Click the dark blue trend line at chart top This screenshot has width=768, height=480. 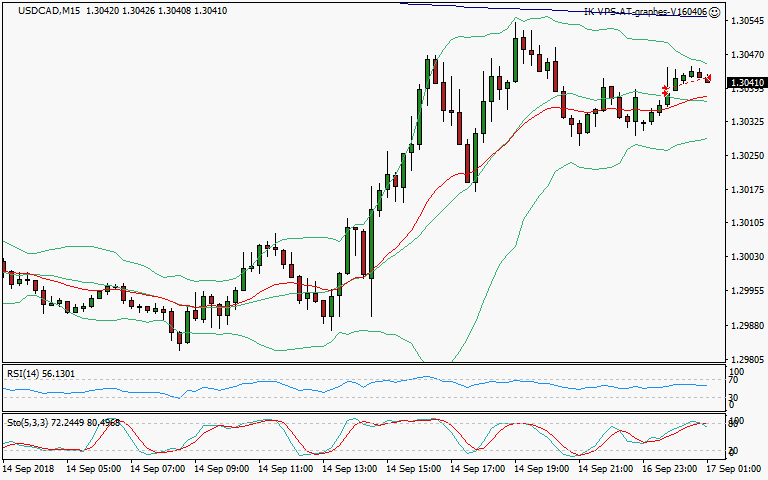500,6
